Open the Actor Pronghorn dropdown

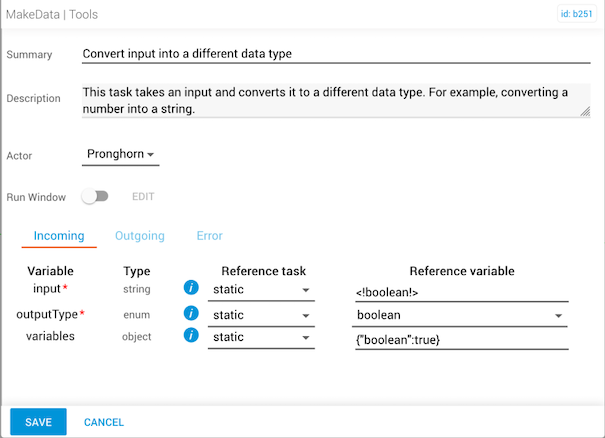(x=120, y=155)
